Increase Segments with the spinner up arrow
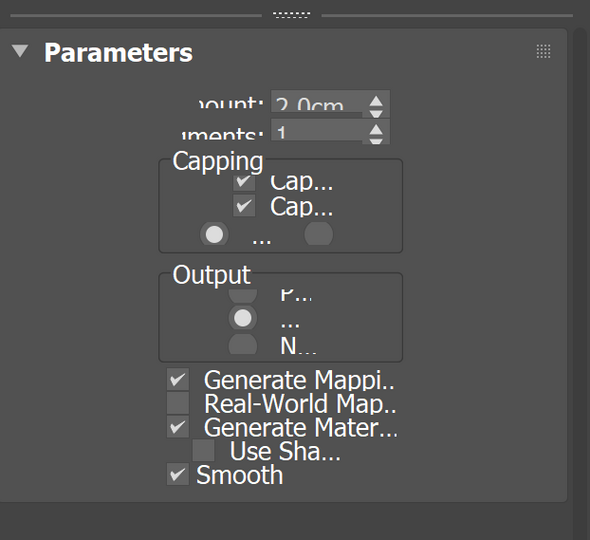 (376, 130)
